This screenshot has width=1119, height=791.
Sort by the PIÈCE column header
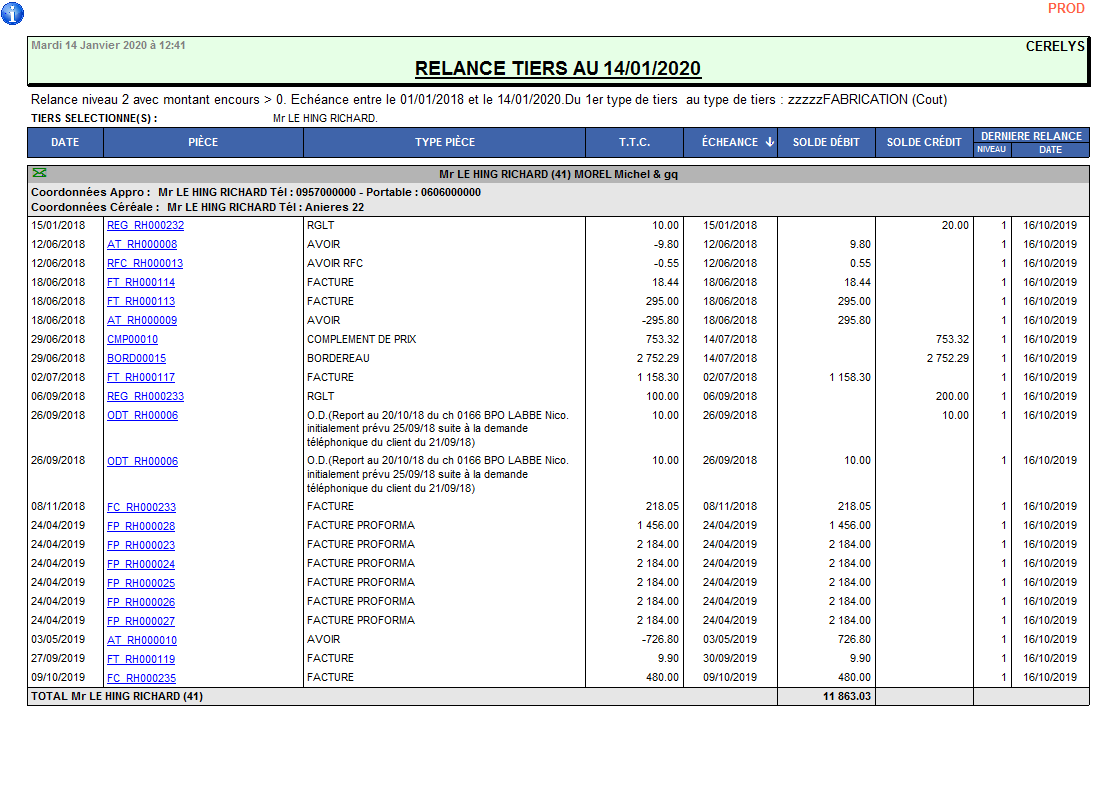click(x=203, y=142)
